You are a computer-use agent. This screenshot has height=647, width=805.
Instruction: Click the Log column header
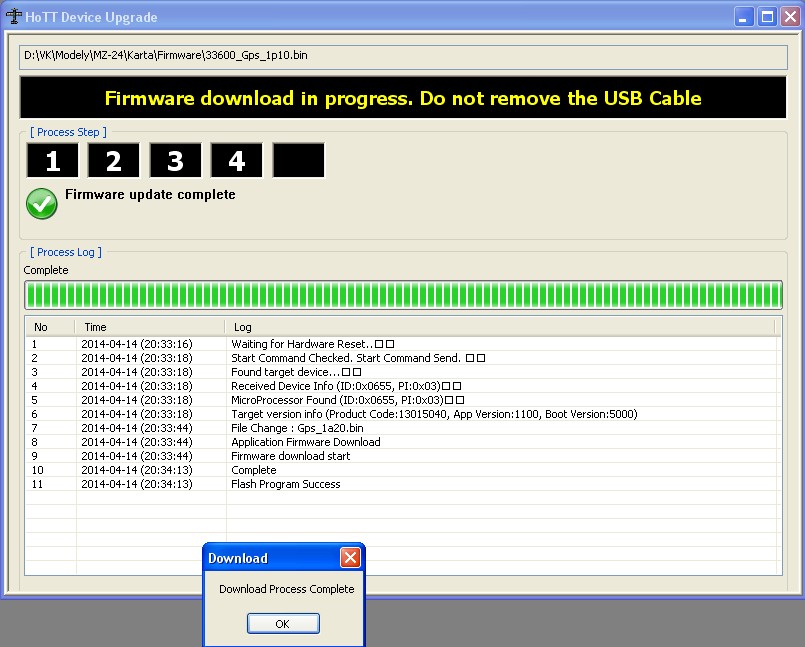point(500,327)
